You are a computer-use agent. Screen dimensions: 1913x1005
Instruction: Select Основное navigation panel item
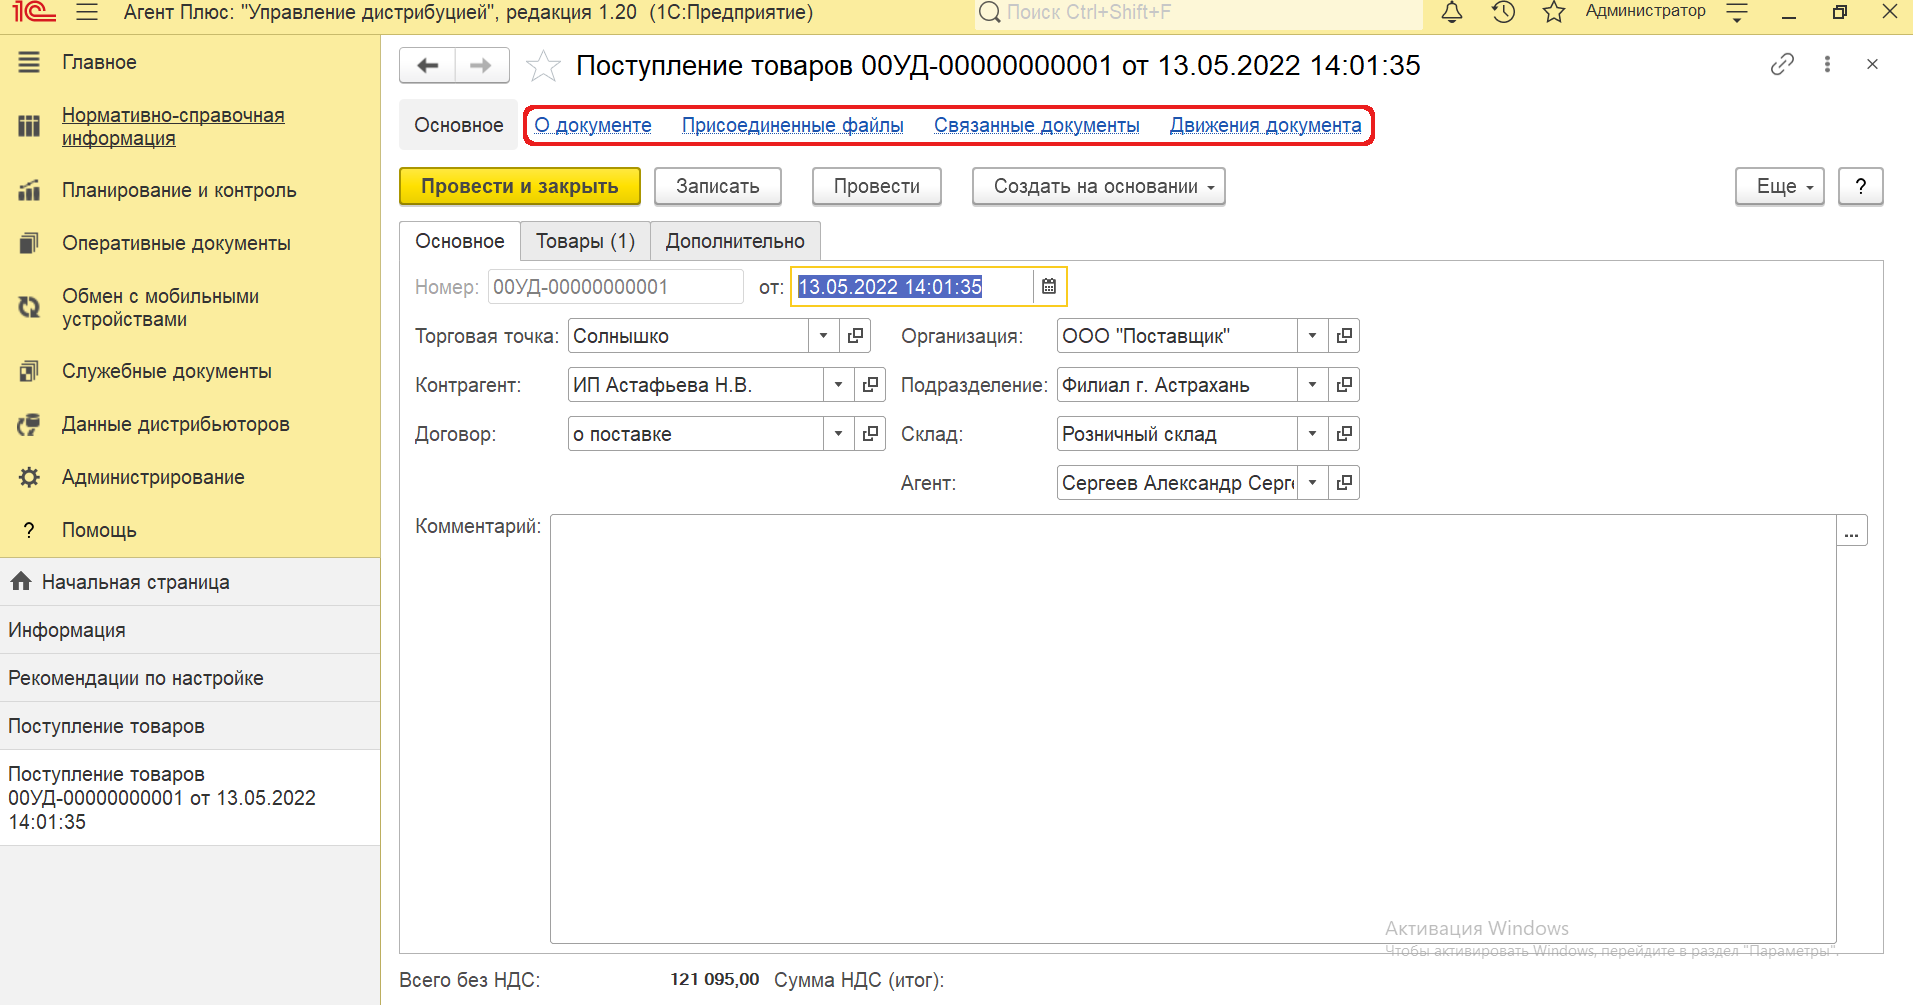(459, 125)
